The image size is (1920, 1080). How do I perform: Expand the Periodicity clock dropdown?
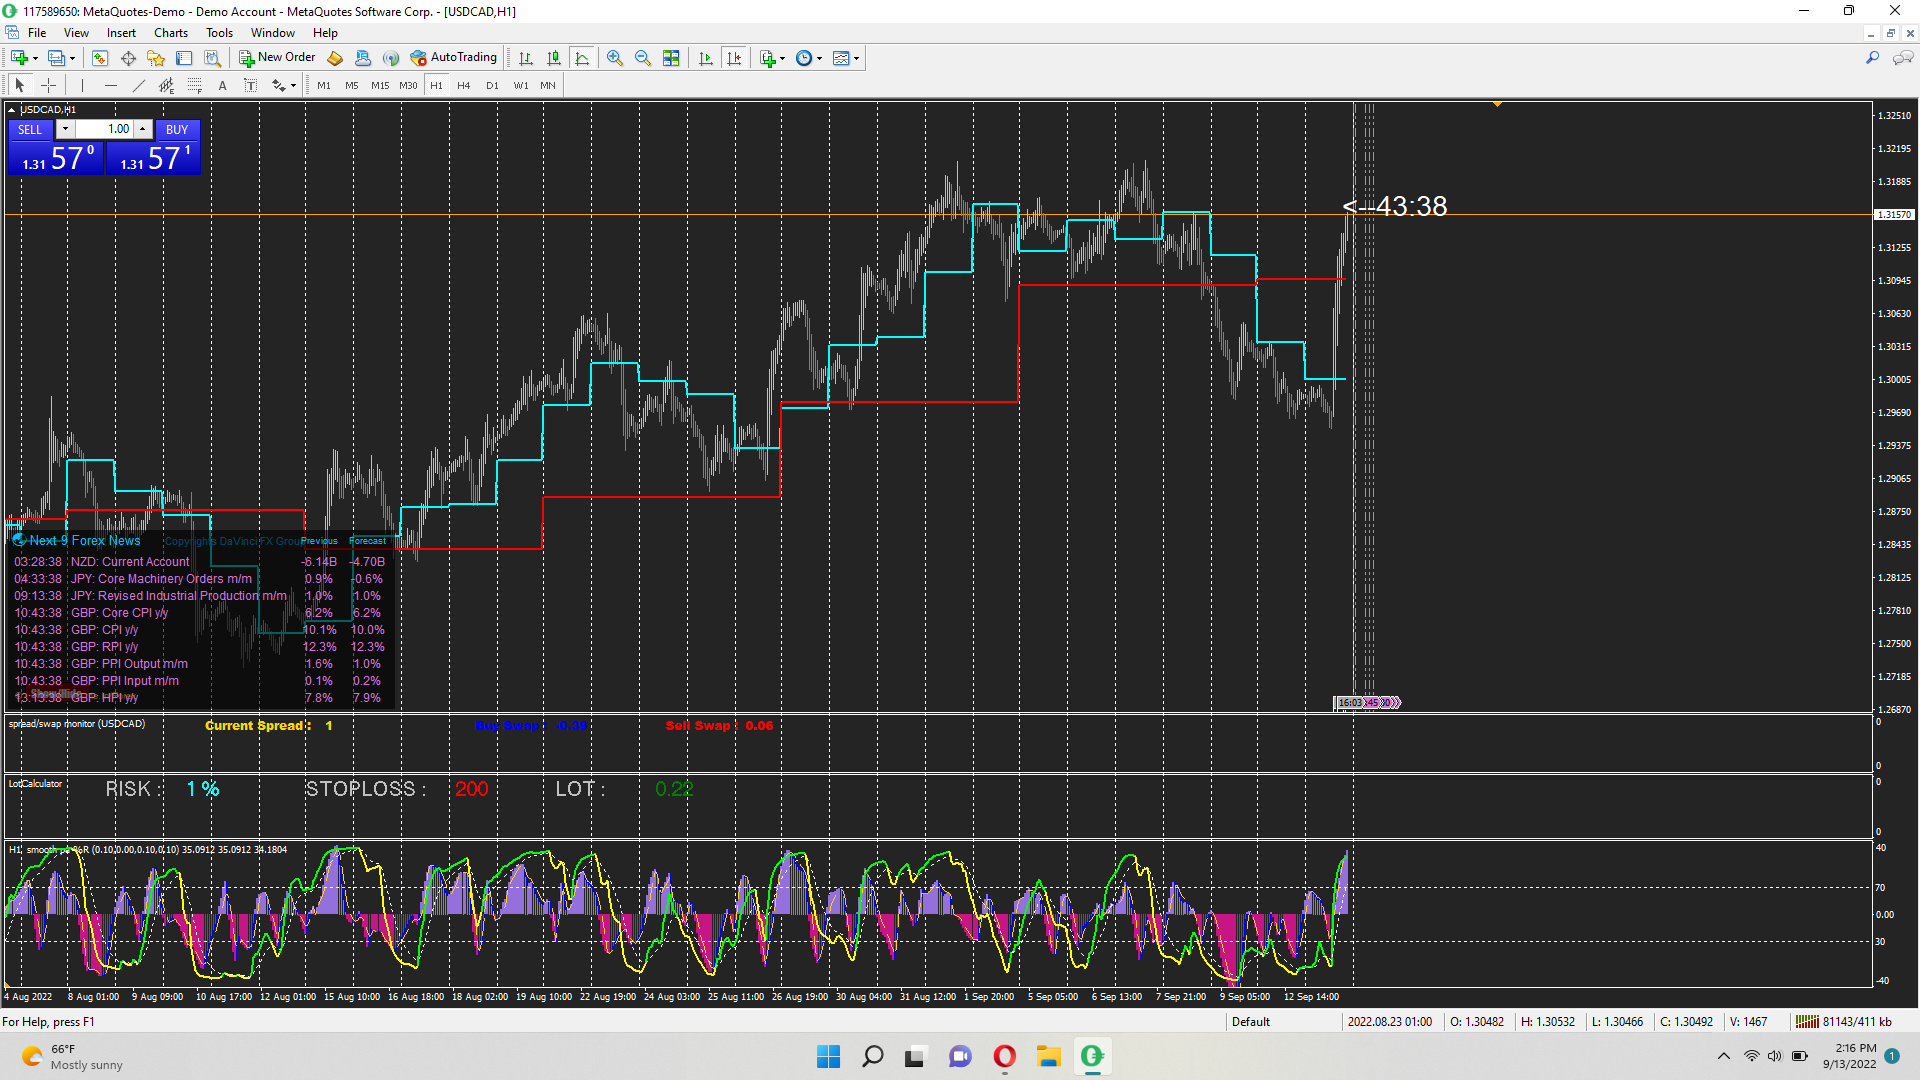(x=820, y=58)
